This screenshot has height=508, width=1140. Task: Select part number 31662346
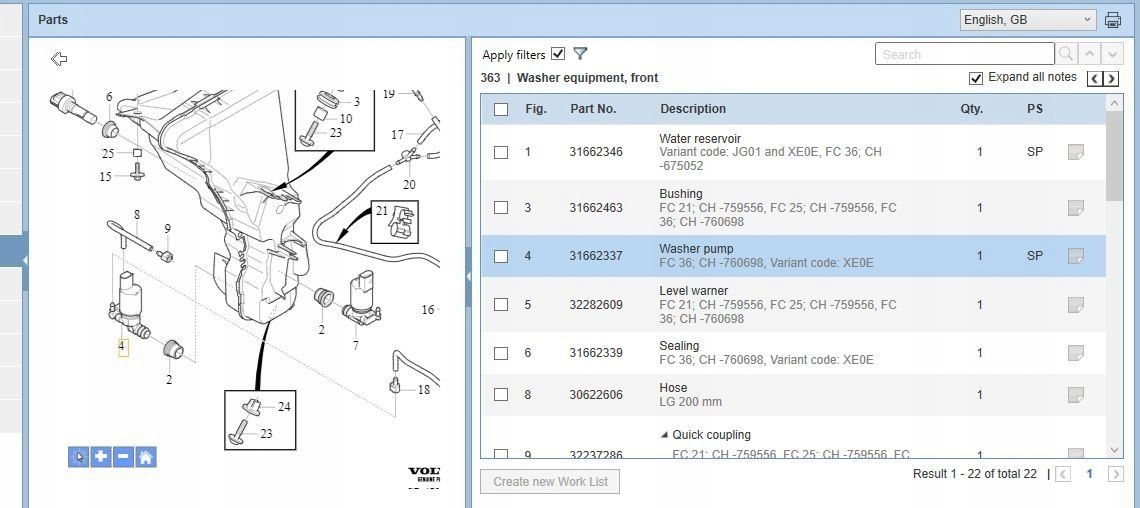595,152
